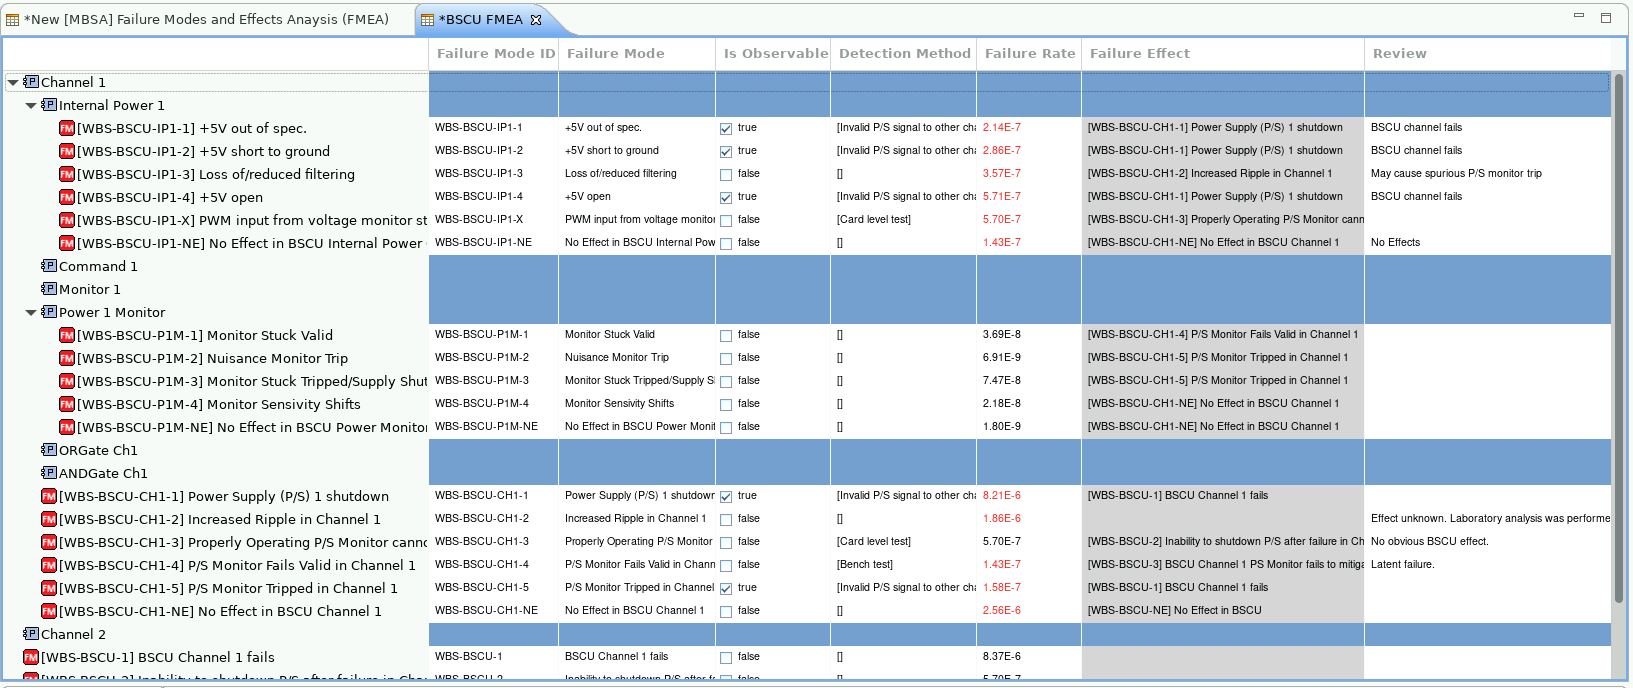Click the Review column header

pyautogui.click(x=1488, y=54)
